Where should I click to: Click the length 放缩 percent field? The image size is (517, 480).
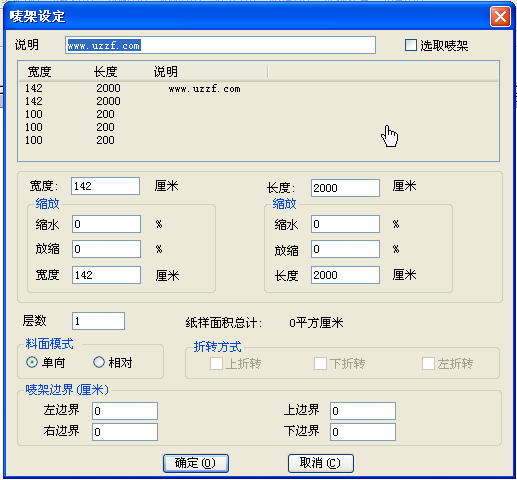[345, 249]
